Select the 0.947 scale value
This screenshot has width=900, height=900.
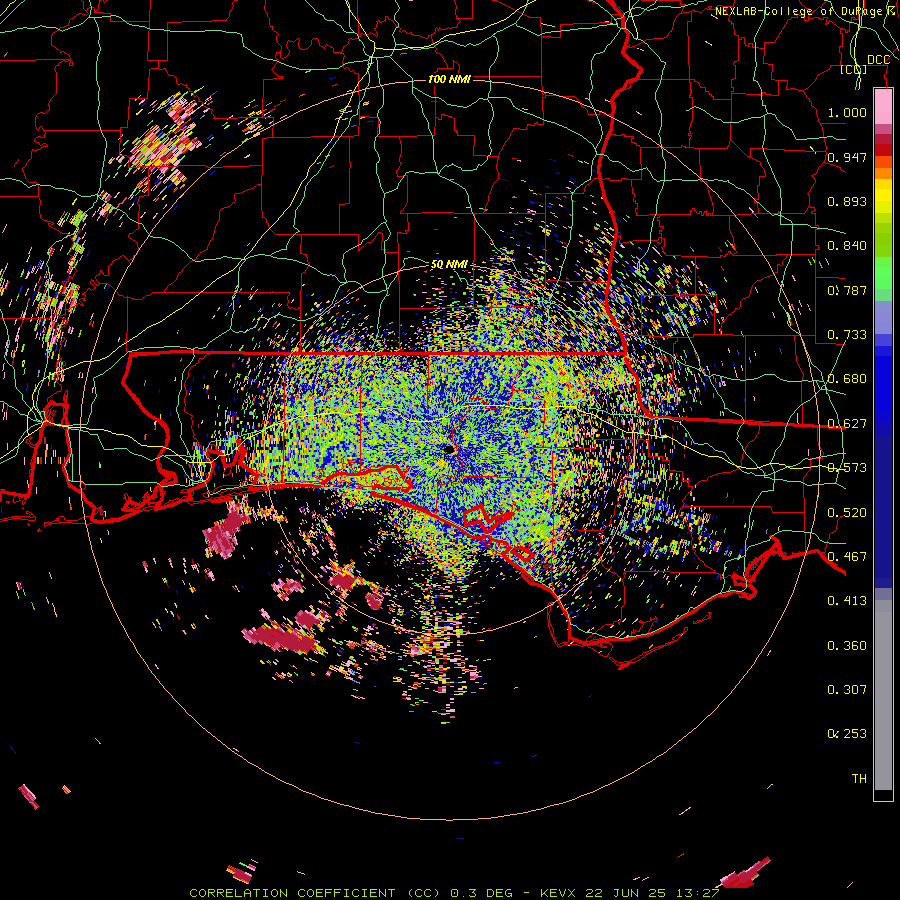point(847,157)
